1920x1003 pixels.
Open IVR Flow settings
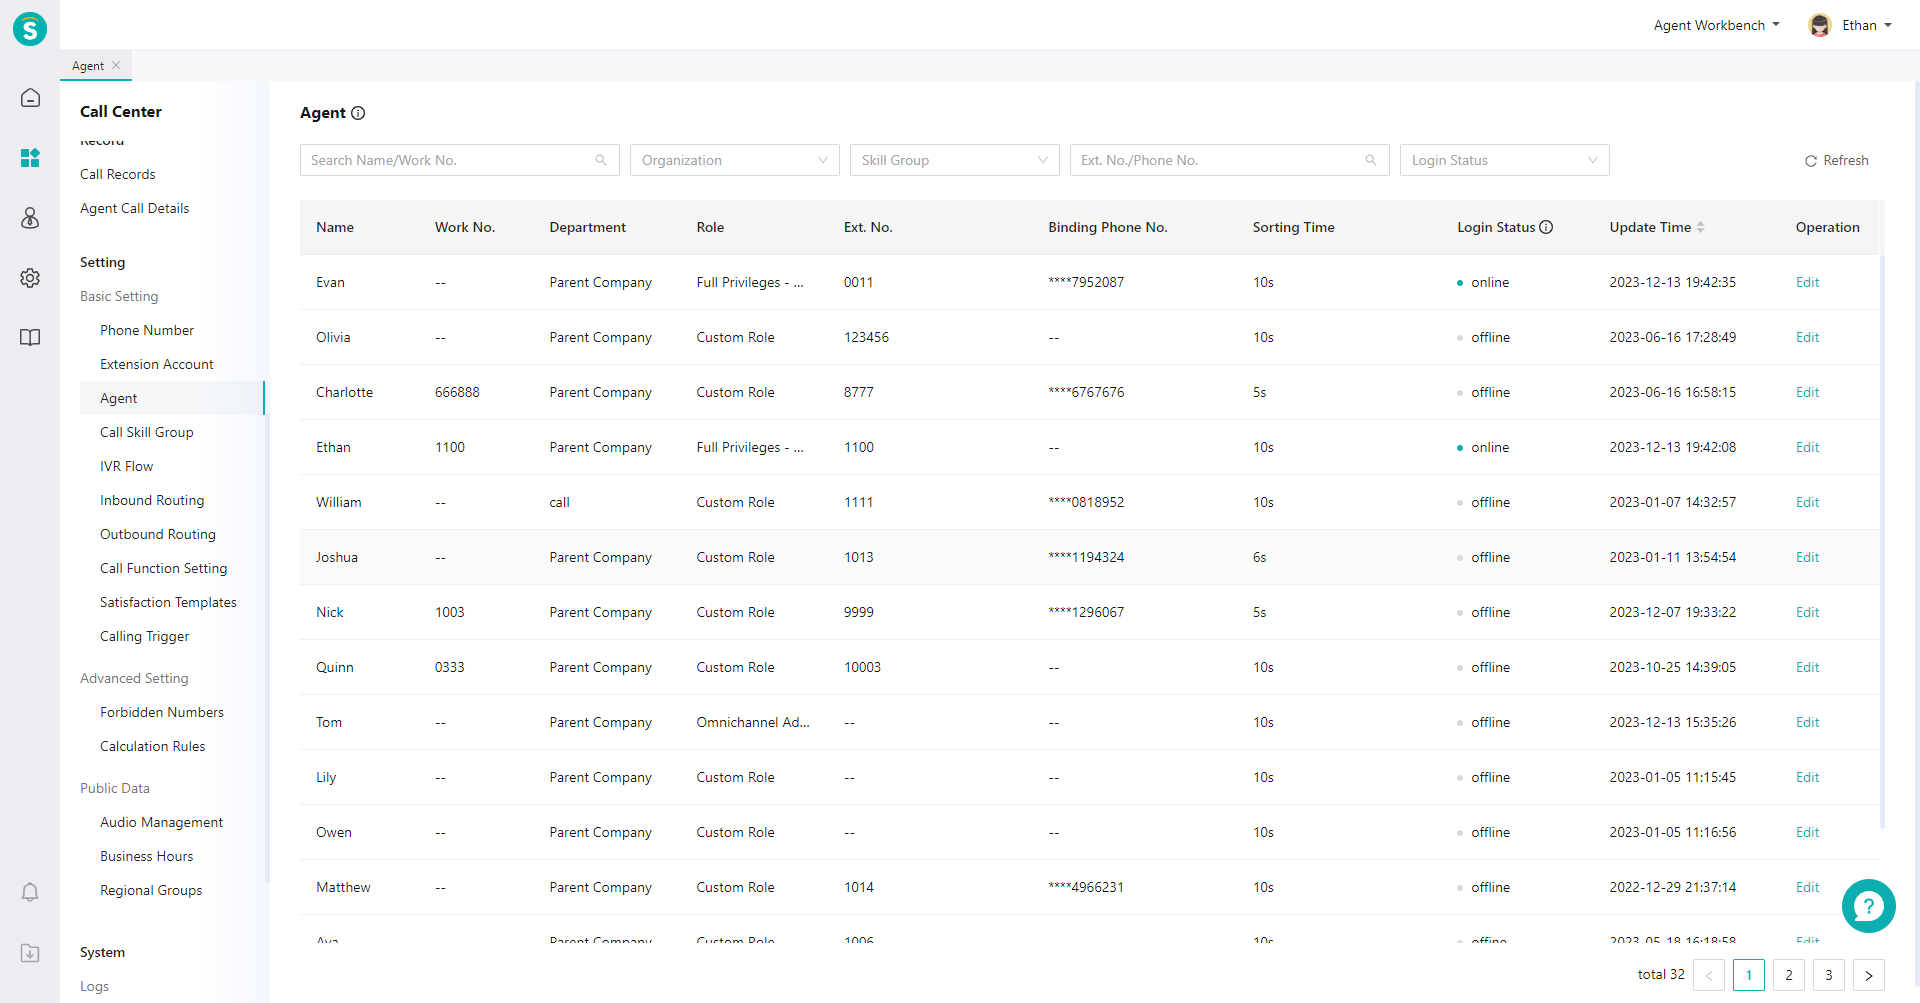pyautogui.click(x=127, y=466)
